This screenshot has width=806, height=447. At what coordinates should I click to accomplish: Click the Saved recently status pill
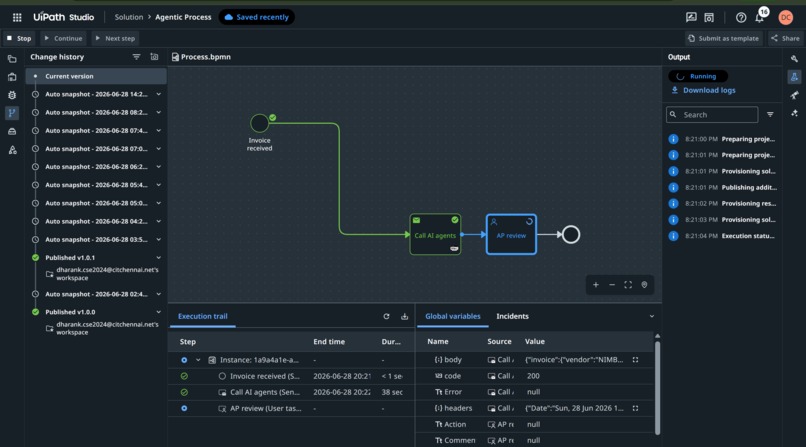pyautogui.click(x=257, y=17)
